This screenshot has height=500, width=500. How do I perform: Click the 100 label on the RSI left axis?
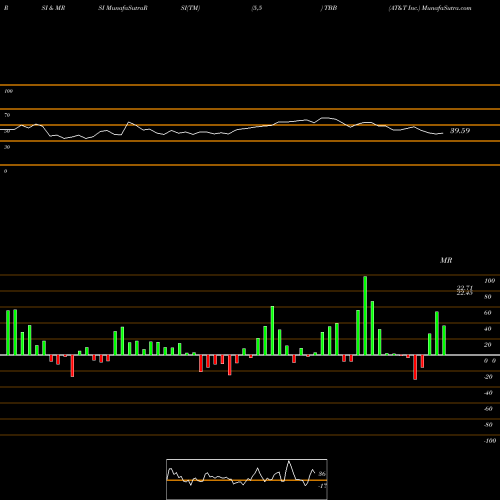(8, 91)
